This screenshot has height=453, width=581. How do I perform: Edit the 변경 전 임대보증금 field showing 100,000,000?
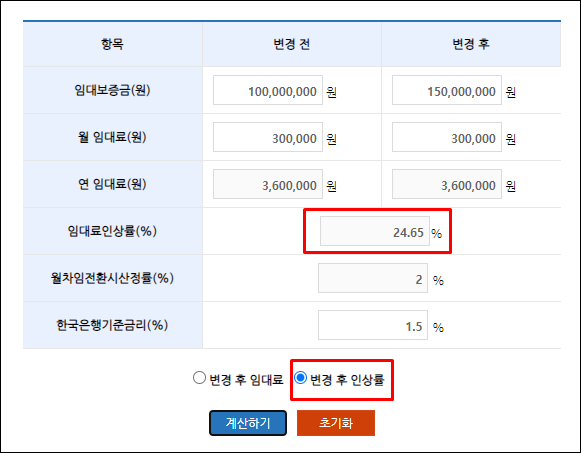[268, 90]
